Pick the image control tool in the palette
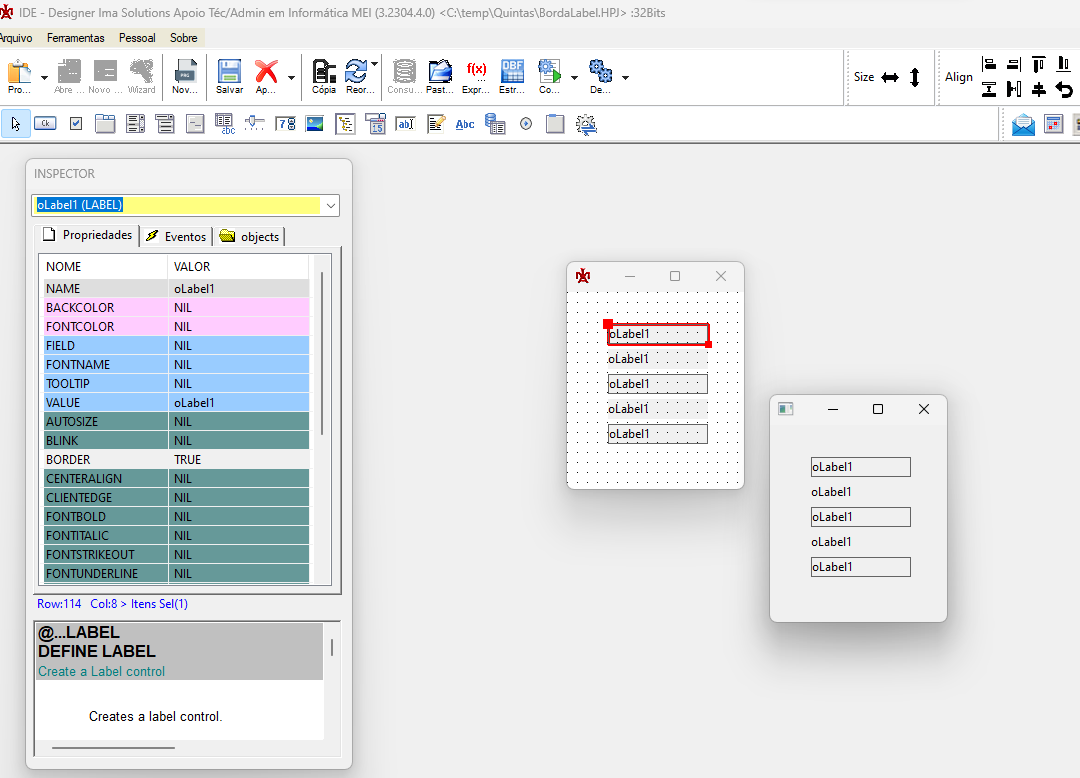This screenshot has width=1080, height=778. coord(314,124)
